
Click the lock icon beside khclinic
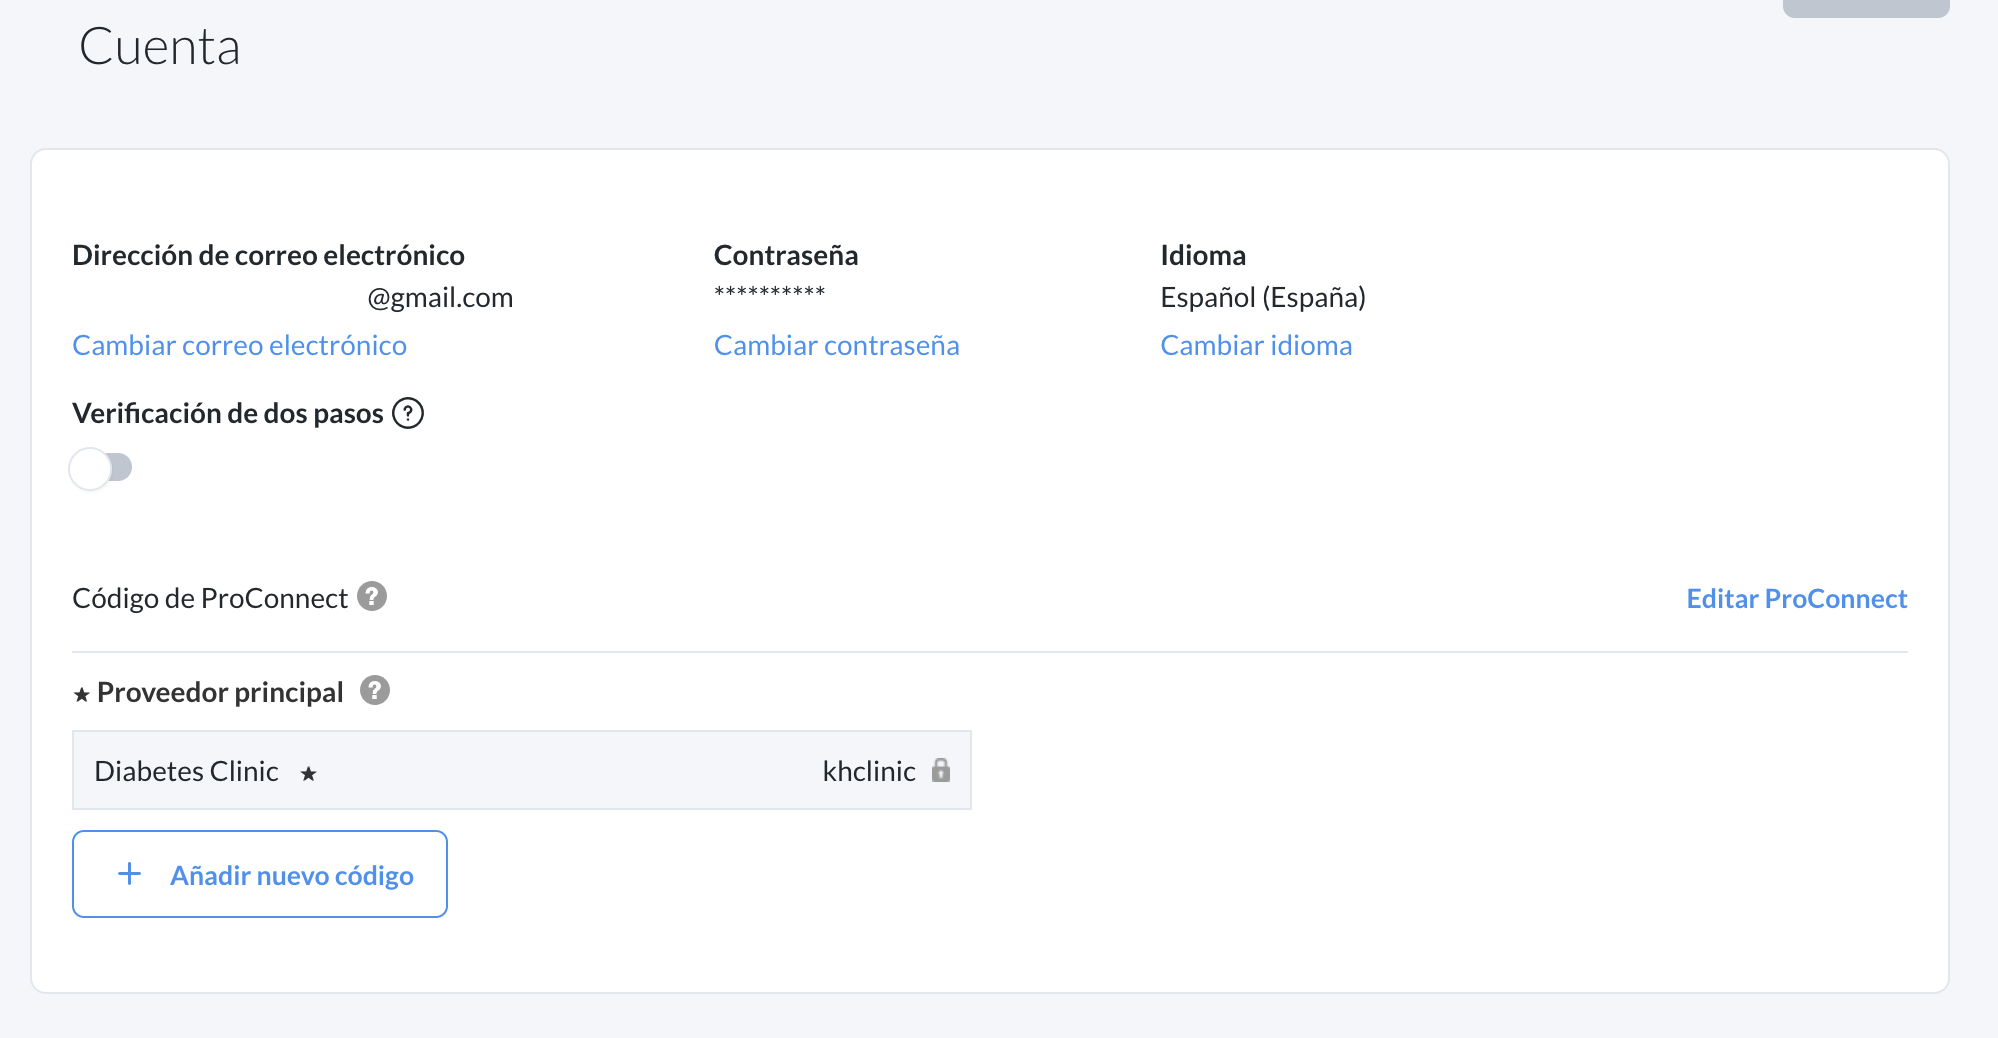pyautogui.click(x=941, y=770)
